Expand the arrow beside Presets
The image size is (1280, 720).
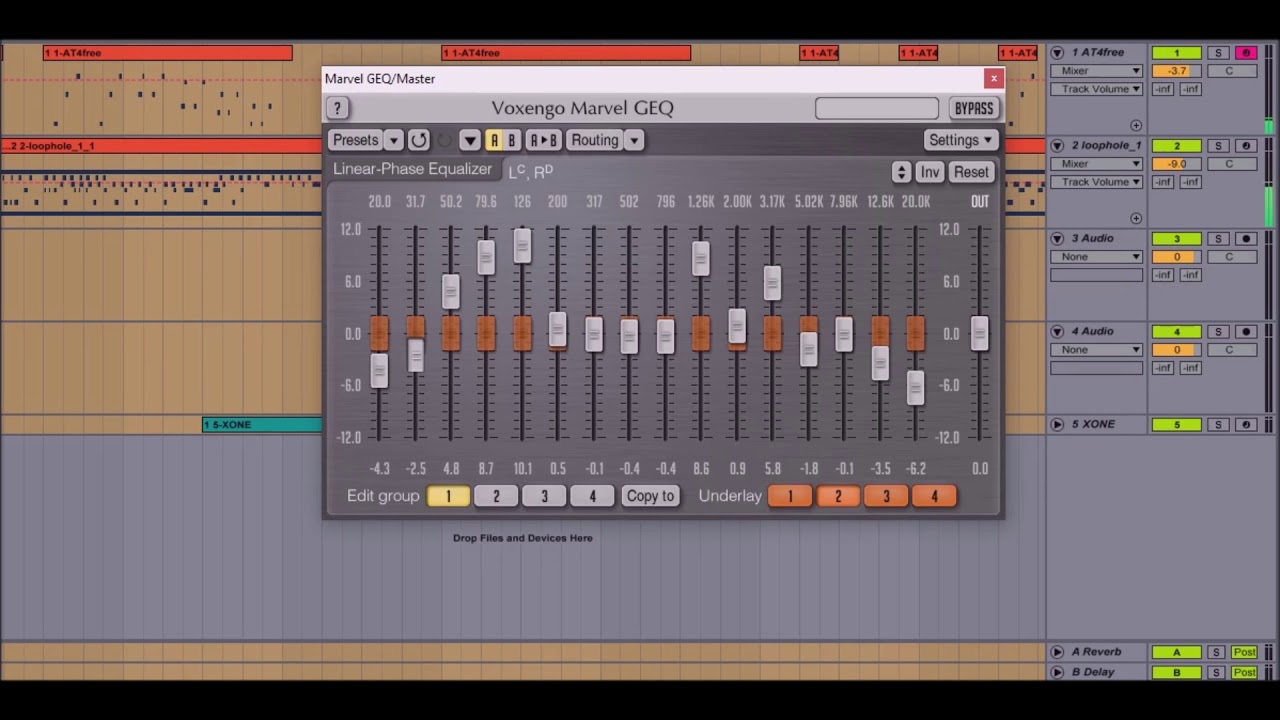(394, 140)
